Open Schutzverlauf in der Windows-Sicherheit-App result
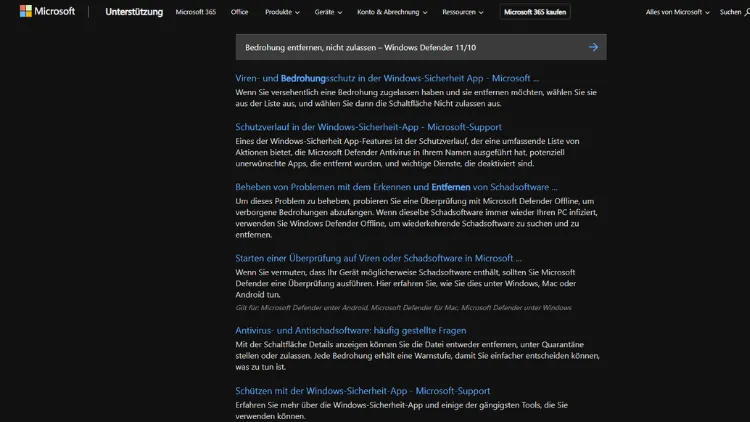 click(x=368, y=127)
